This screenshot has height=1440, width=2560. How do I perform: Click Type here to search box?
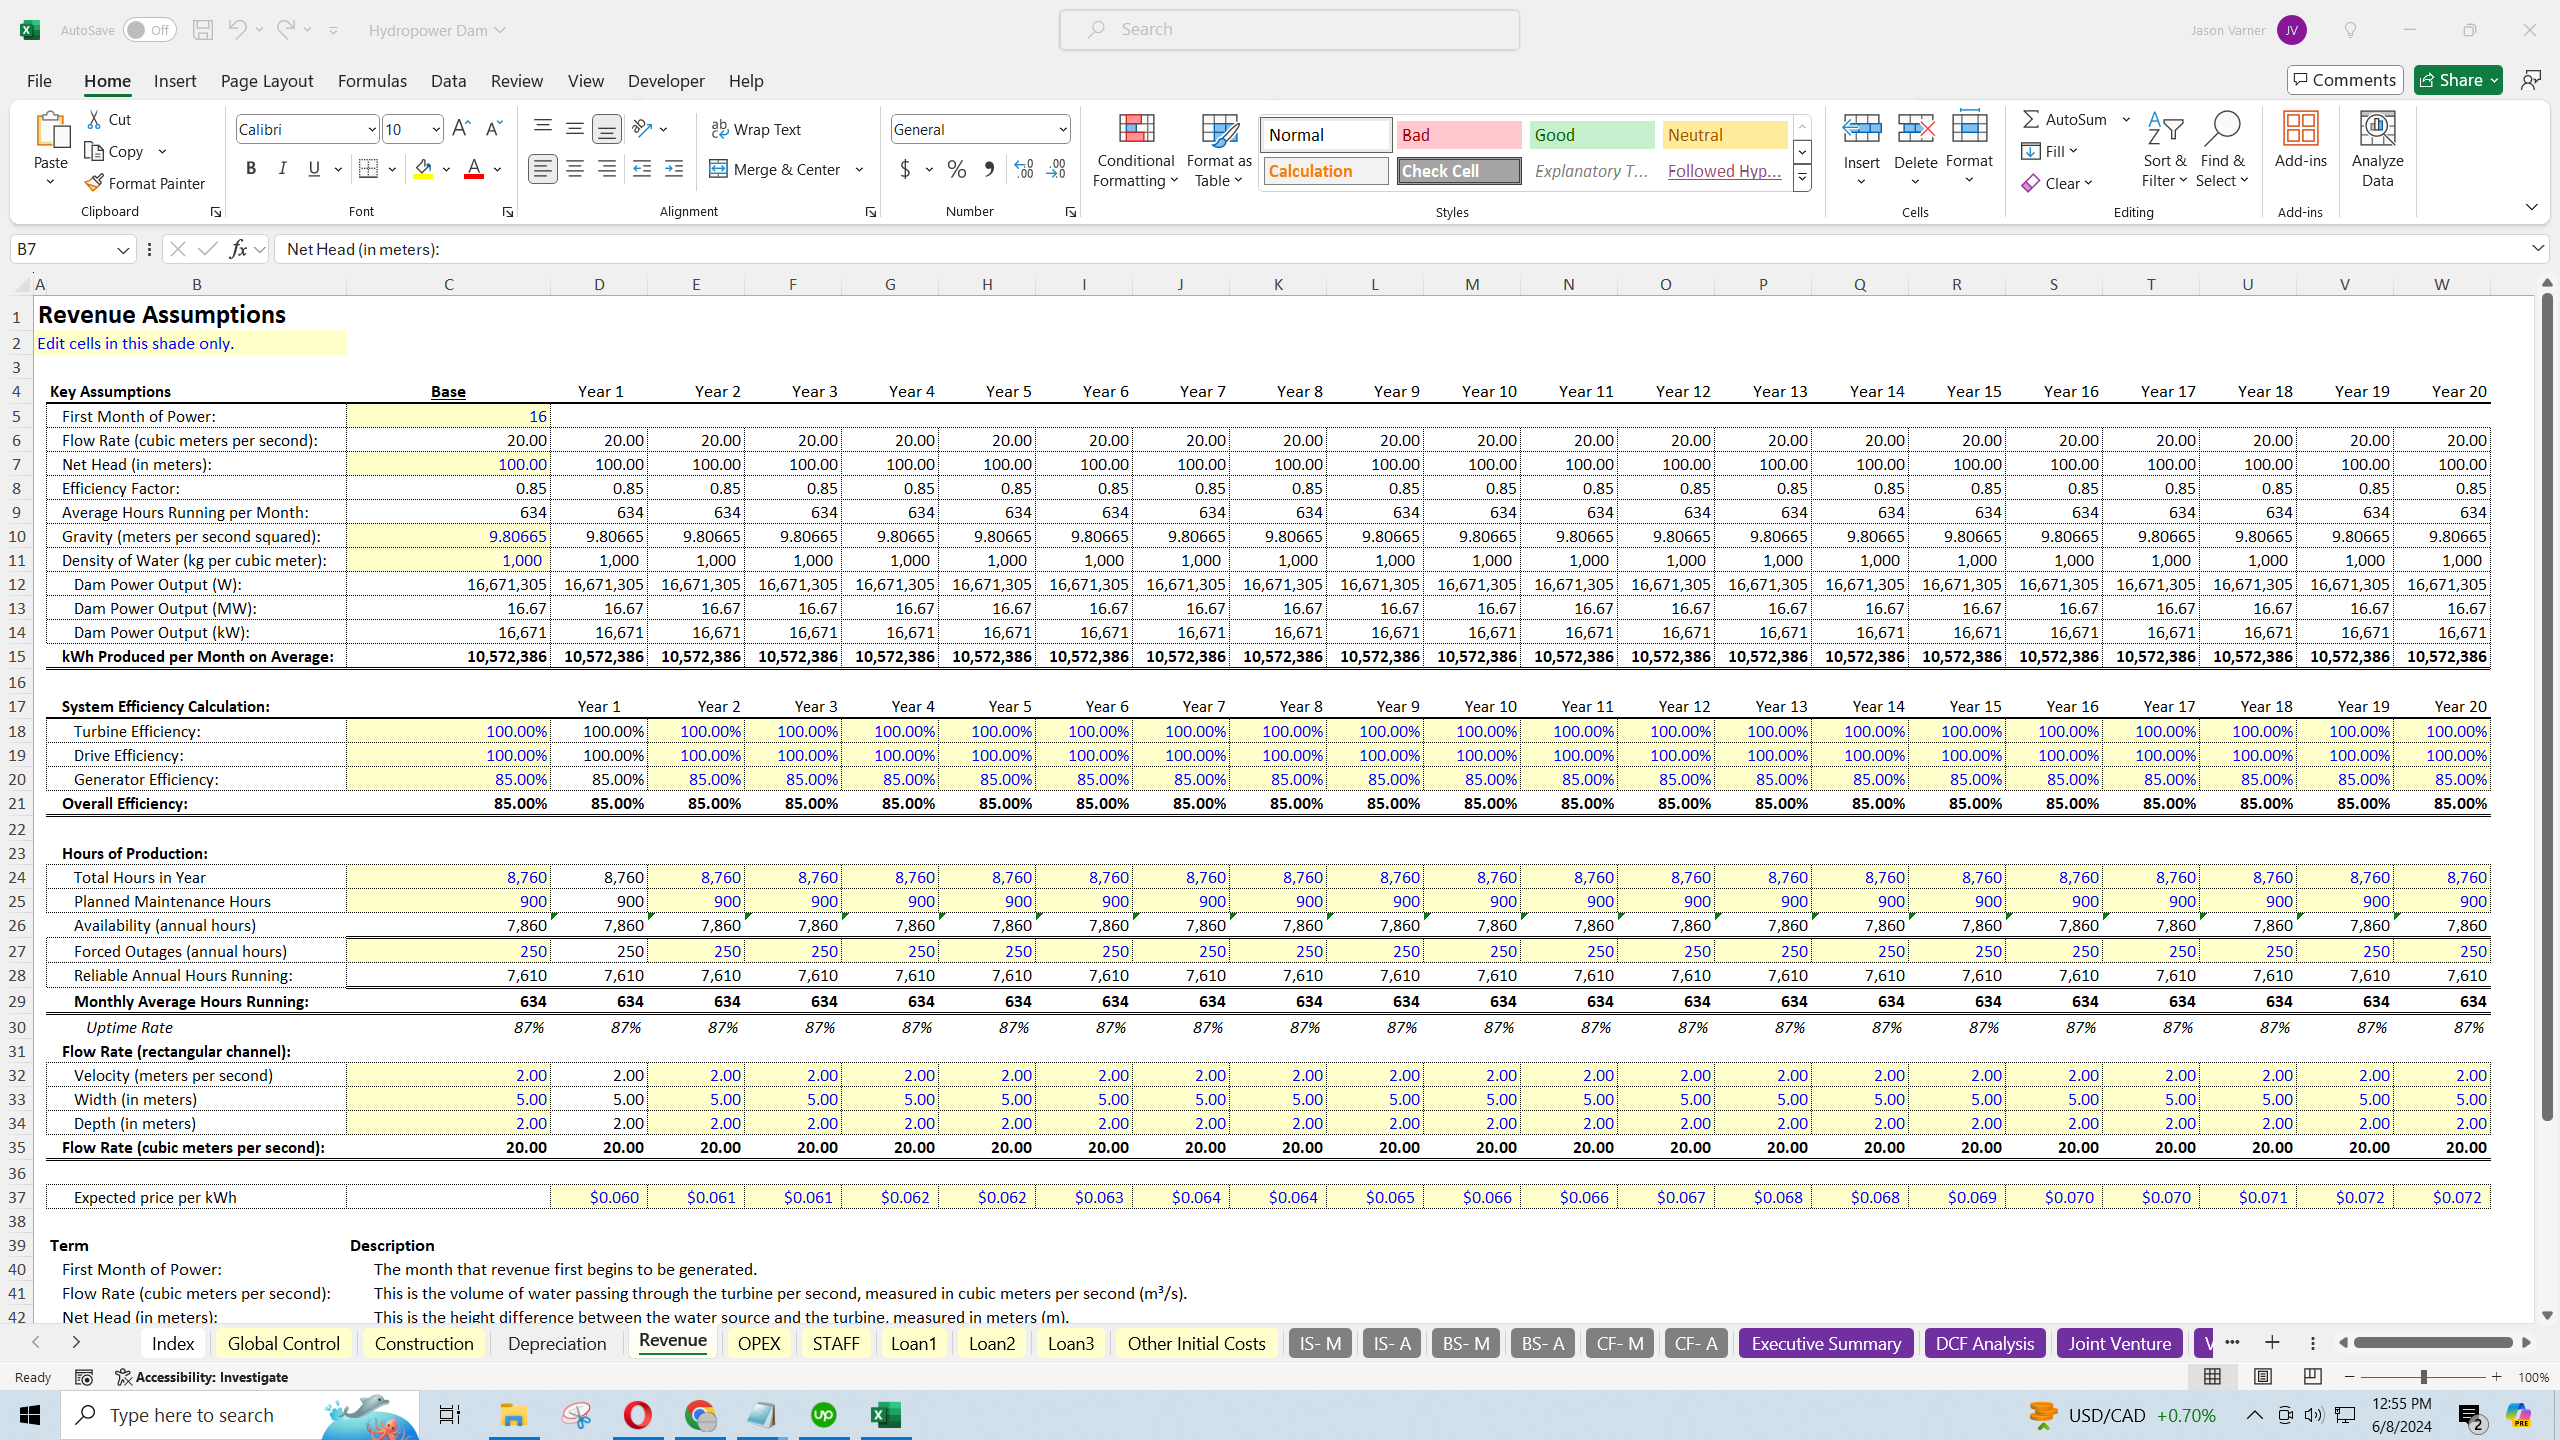240,1415
